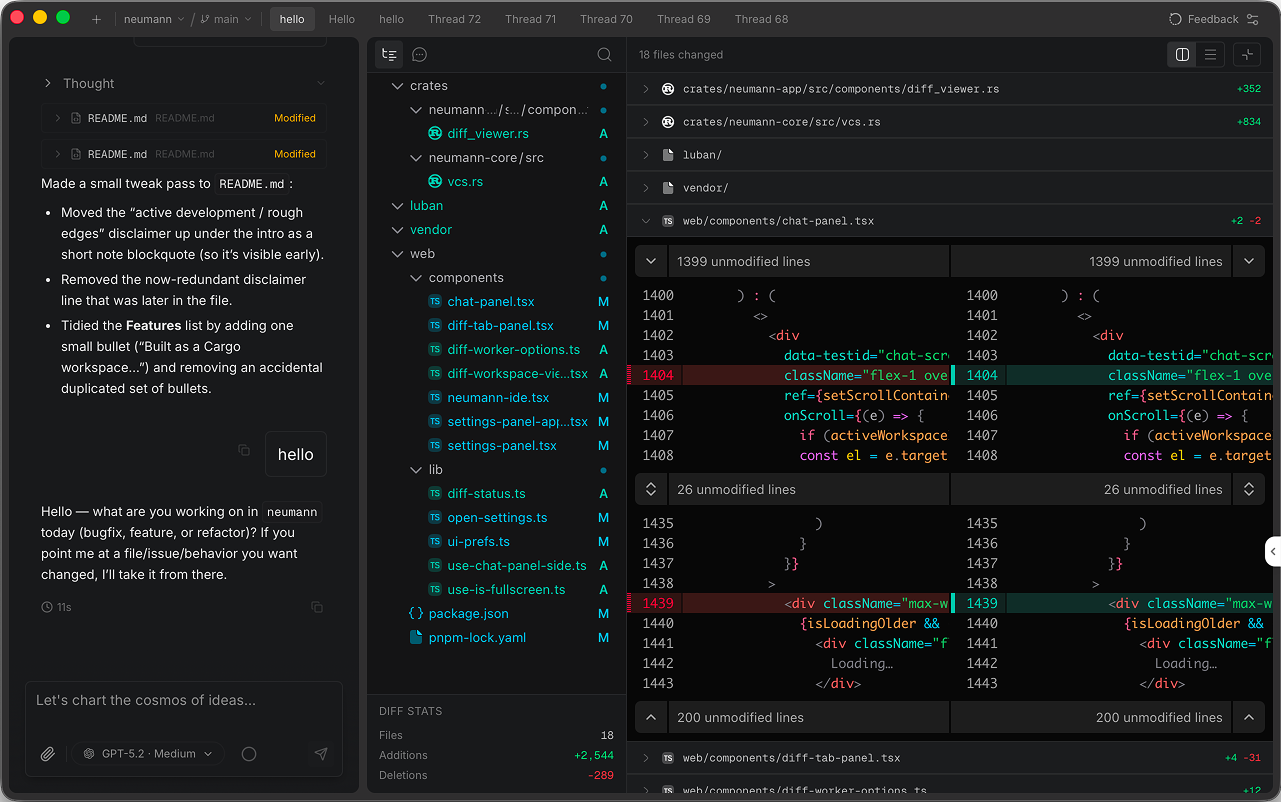
Task: Search files with magnifier icon
Action: [604, 55]
